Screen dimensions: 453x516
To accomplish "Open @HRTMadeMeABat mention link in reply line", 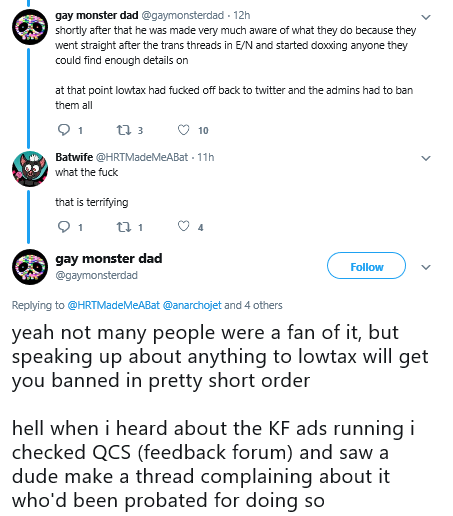I will (x=113, y=305).
